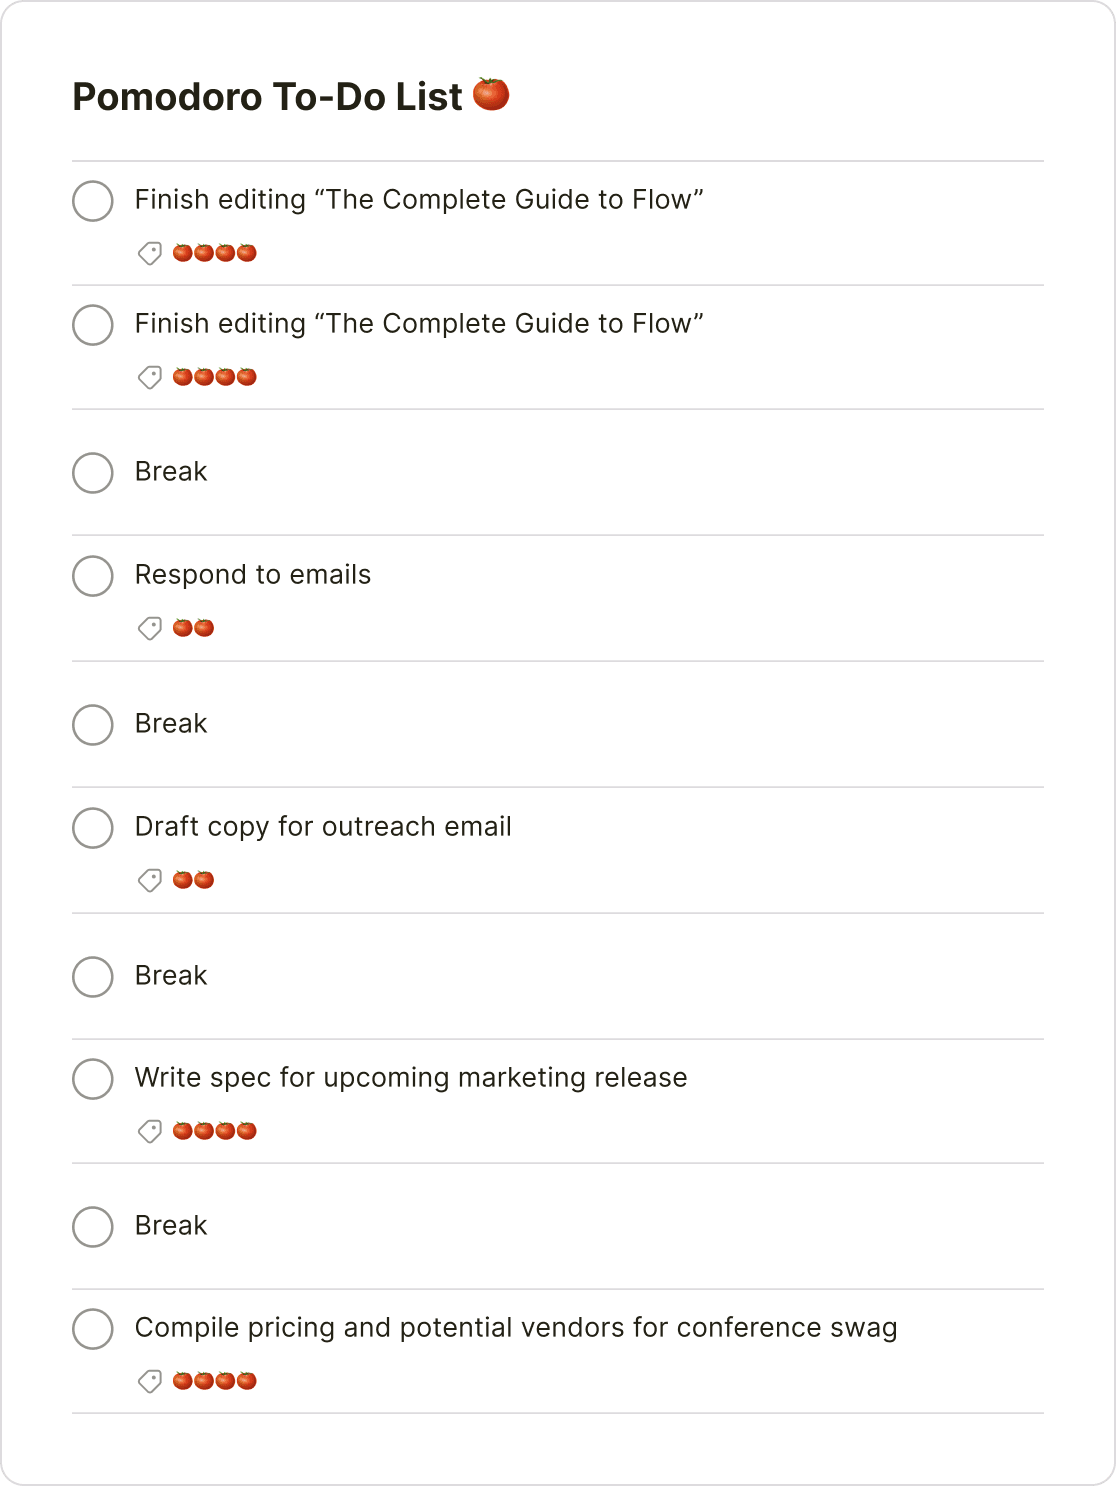Click the tomatoes under "Compile pricing" task

213,1381
